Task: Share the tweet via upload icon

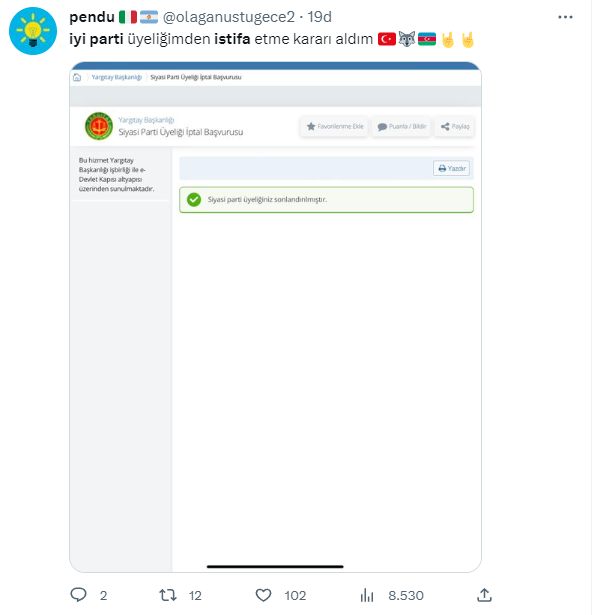Action: [484, 594]
